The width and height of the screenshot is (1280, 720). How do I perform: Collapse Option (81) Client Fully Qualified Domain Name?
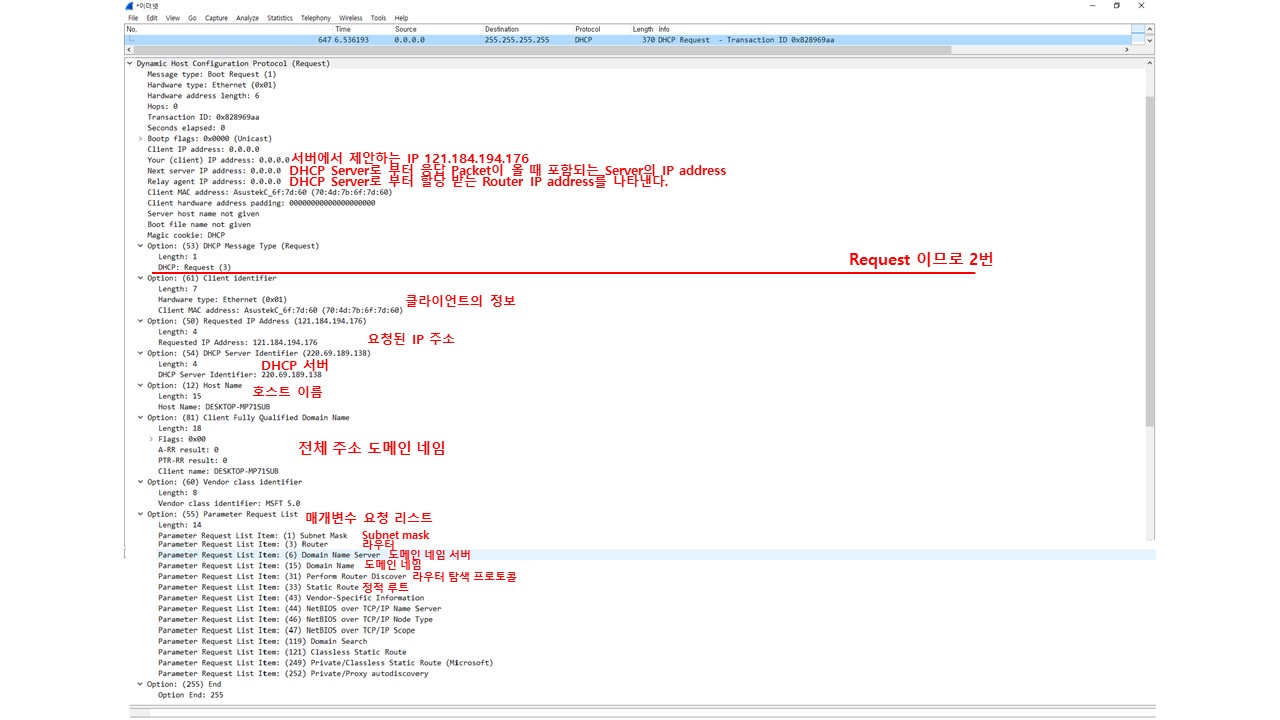141,417
